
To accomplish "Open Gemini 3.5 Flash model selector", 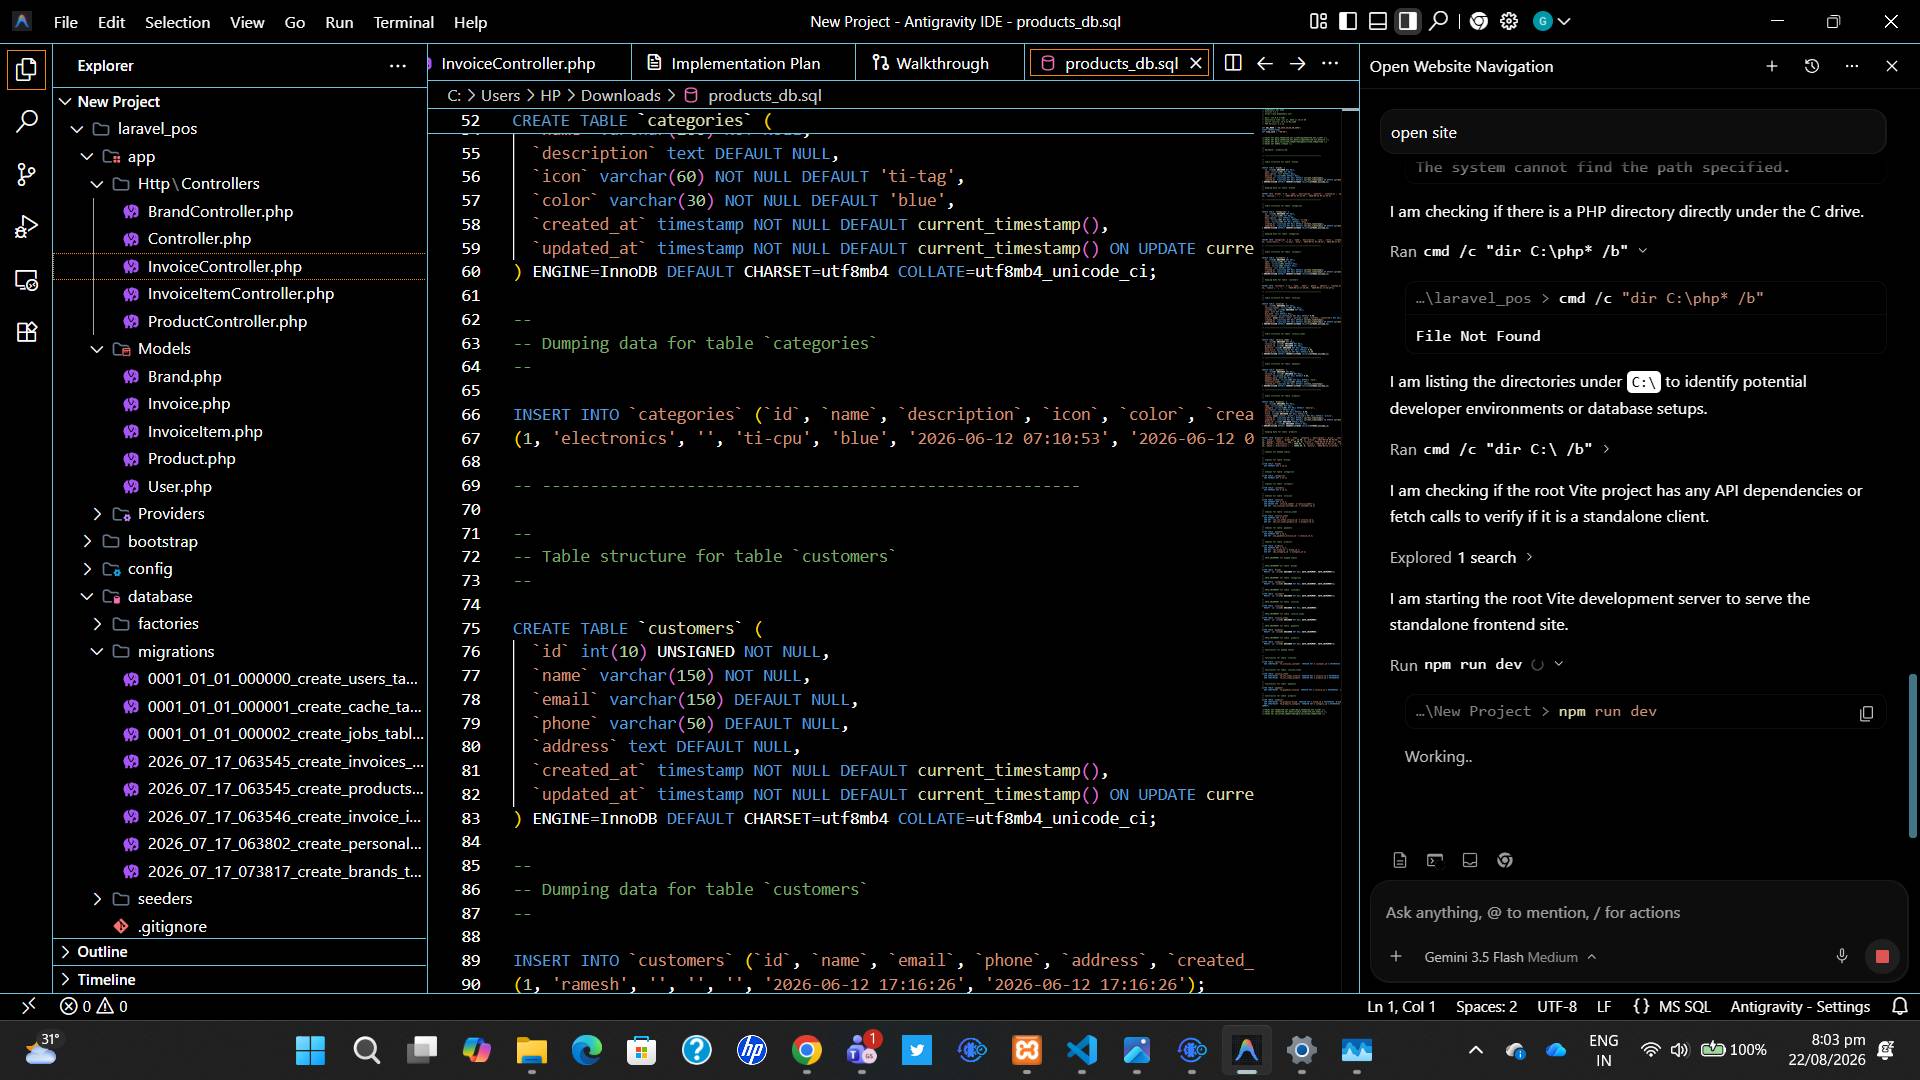I will click(1510, 957).
